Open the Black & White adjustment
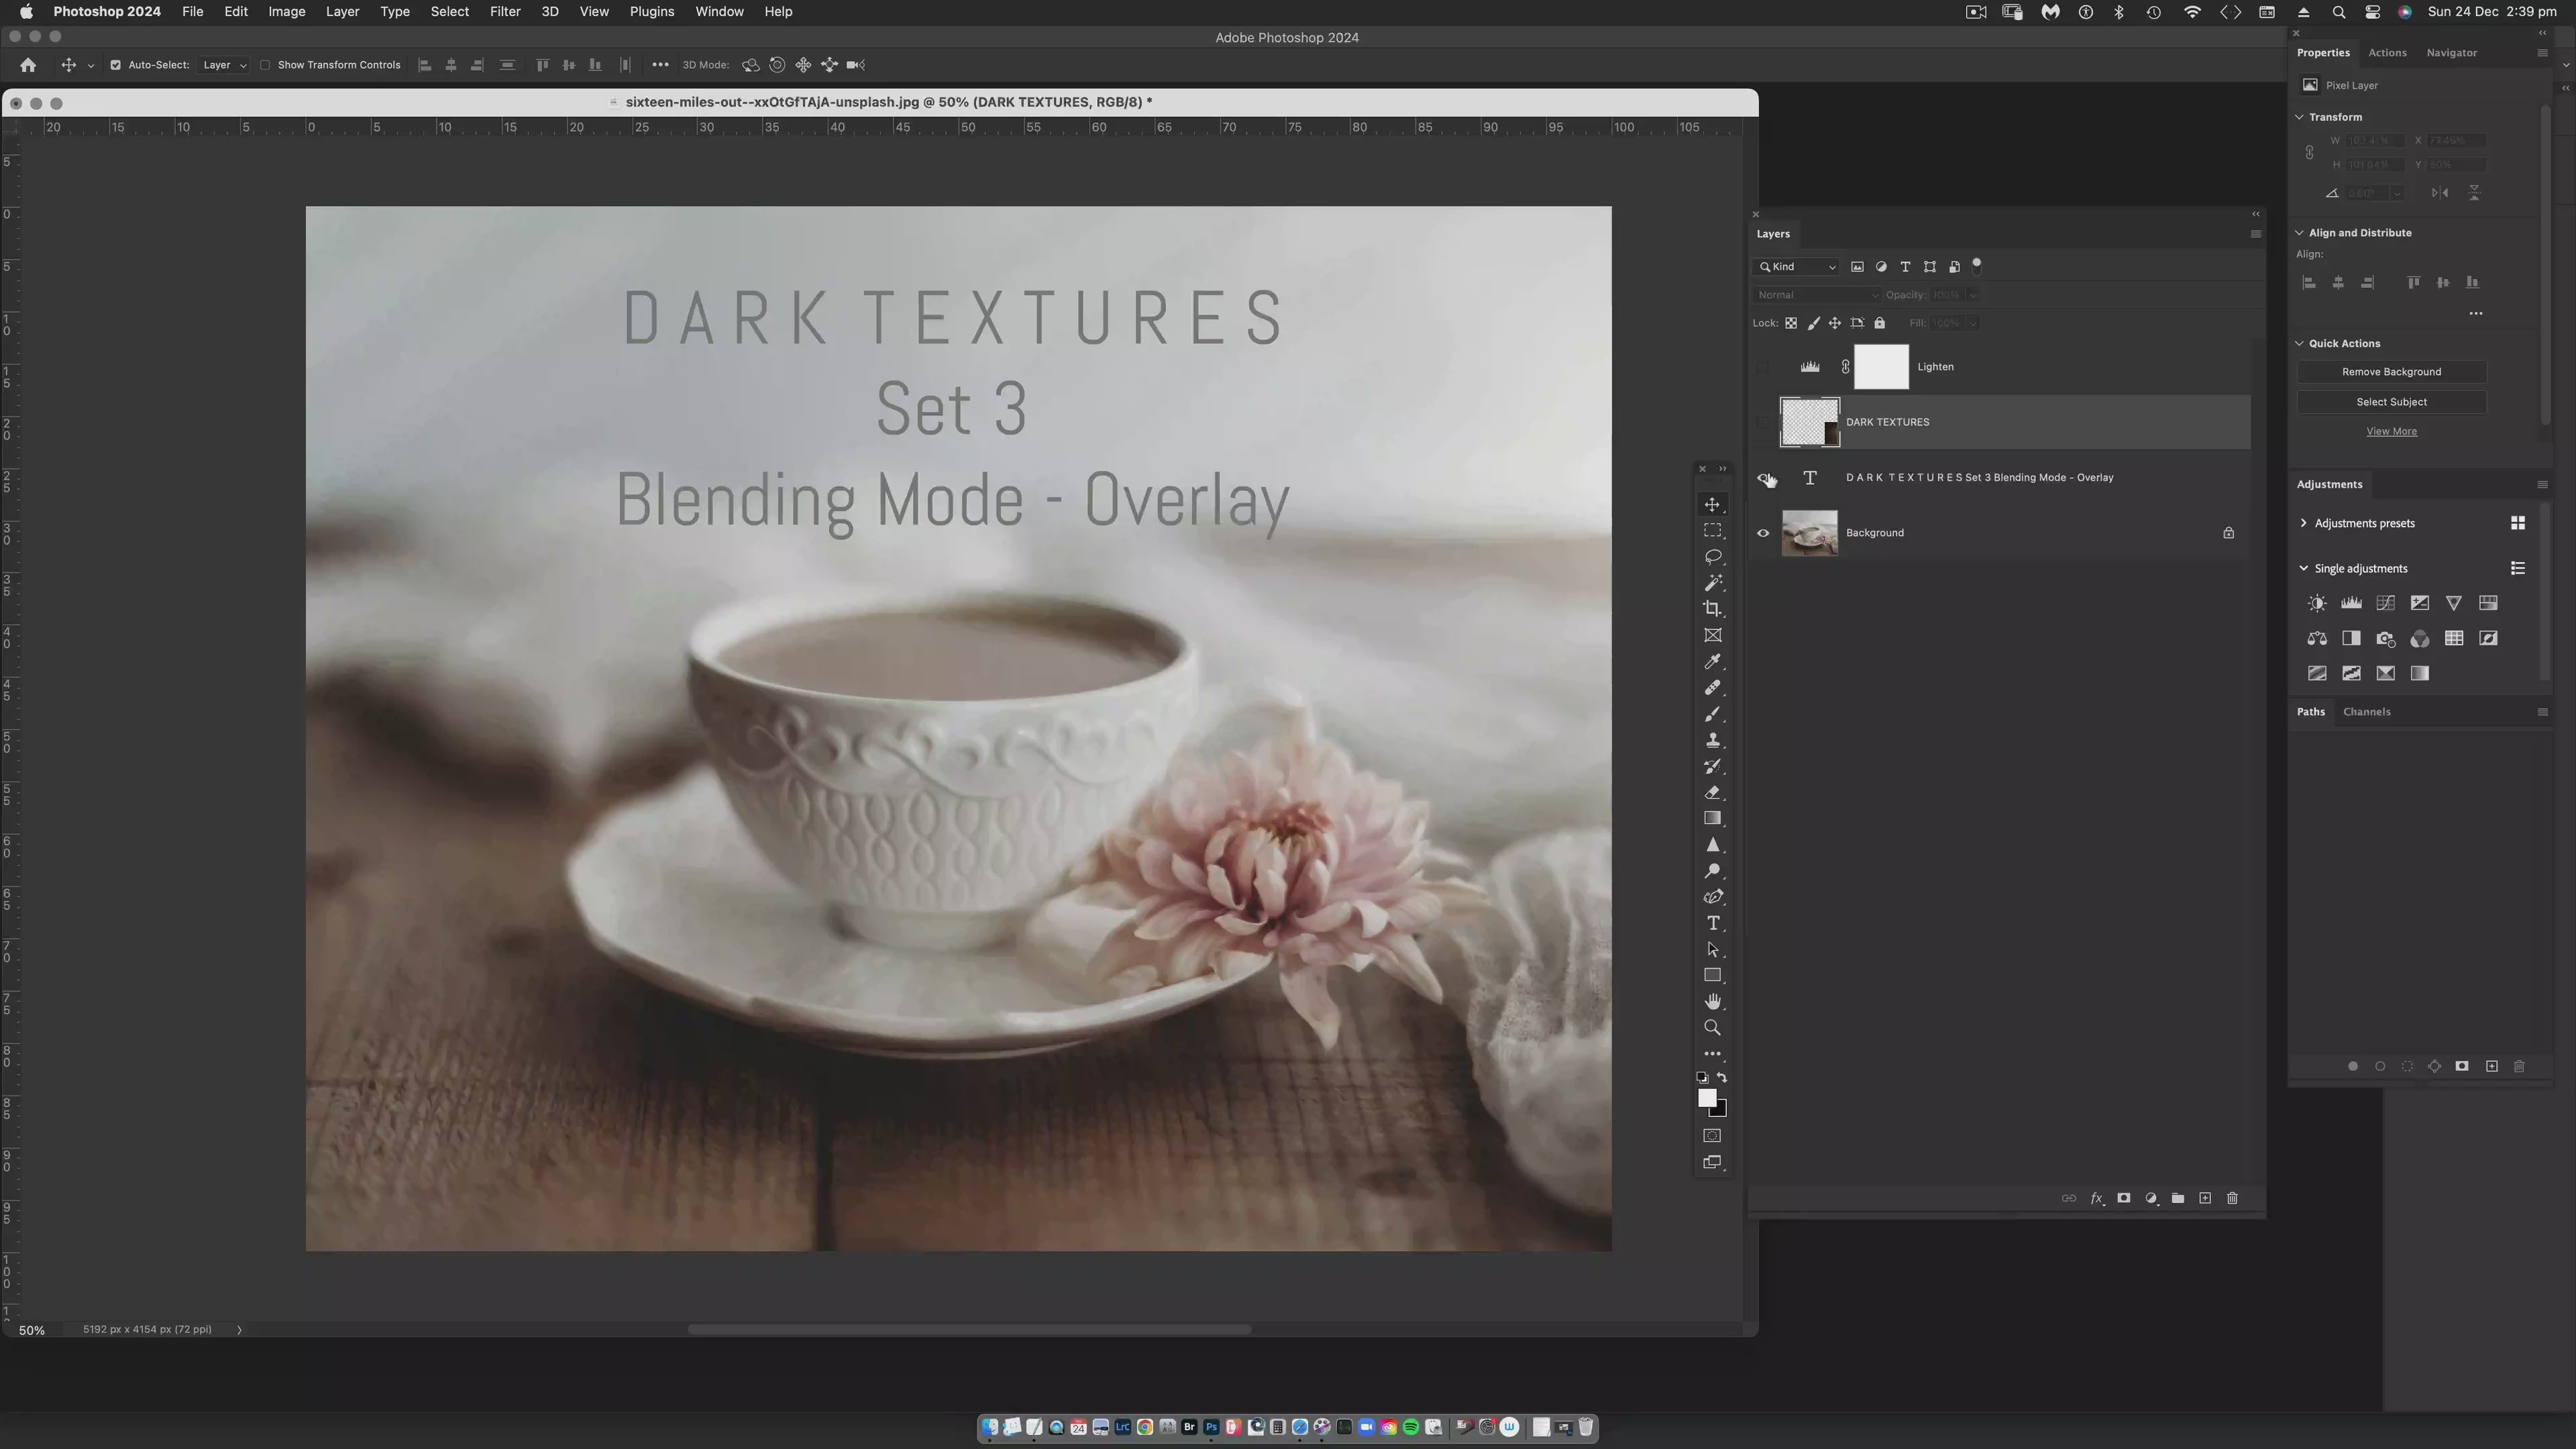 tap(2351, 638)
